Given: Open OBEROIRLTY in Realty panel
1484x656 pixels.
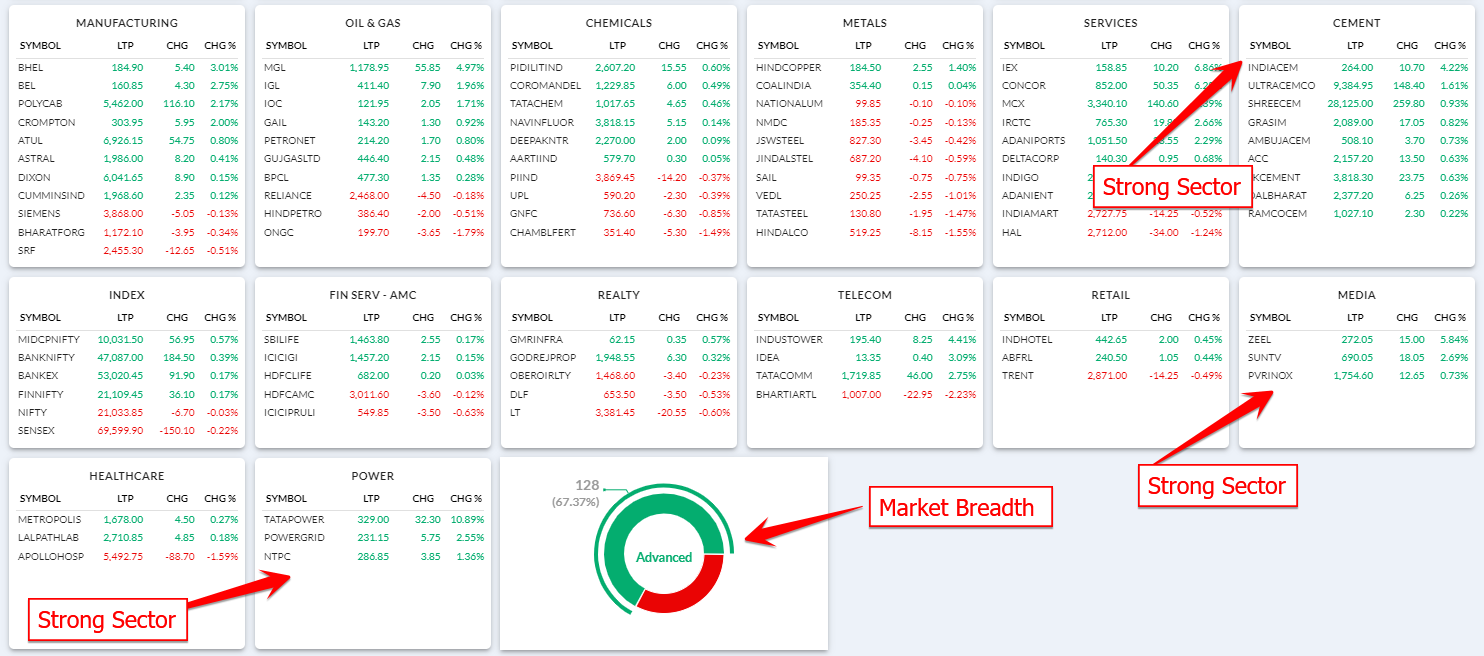Looking at the screenshot, I should coord(540,375).
